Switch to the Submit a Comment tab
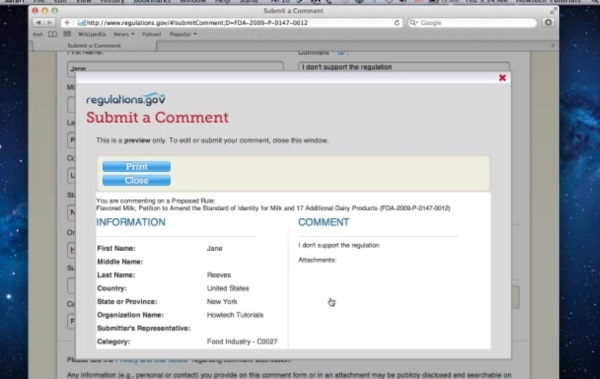The height and width of the screenshot is (379, 600). tap(94, 46)
